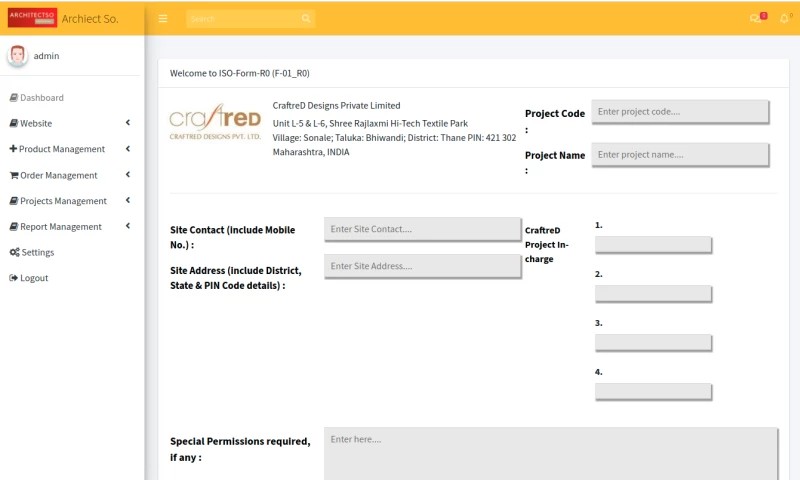Image resolution: width=800 pixels, height=480 pixels.
Task: Click the Architectso logo in header
Action: click(x=32, y=18)
